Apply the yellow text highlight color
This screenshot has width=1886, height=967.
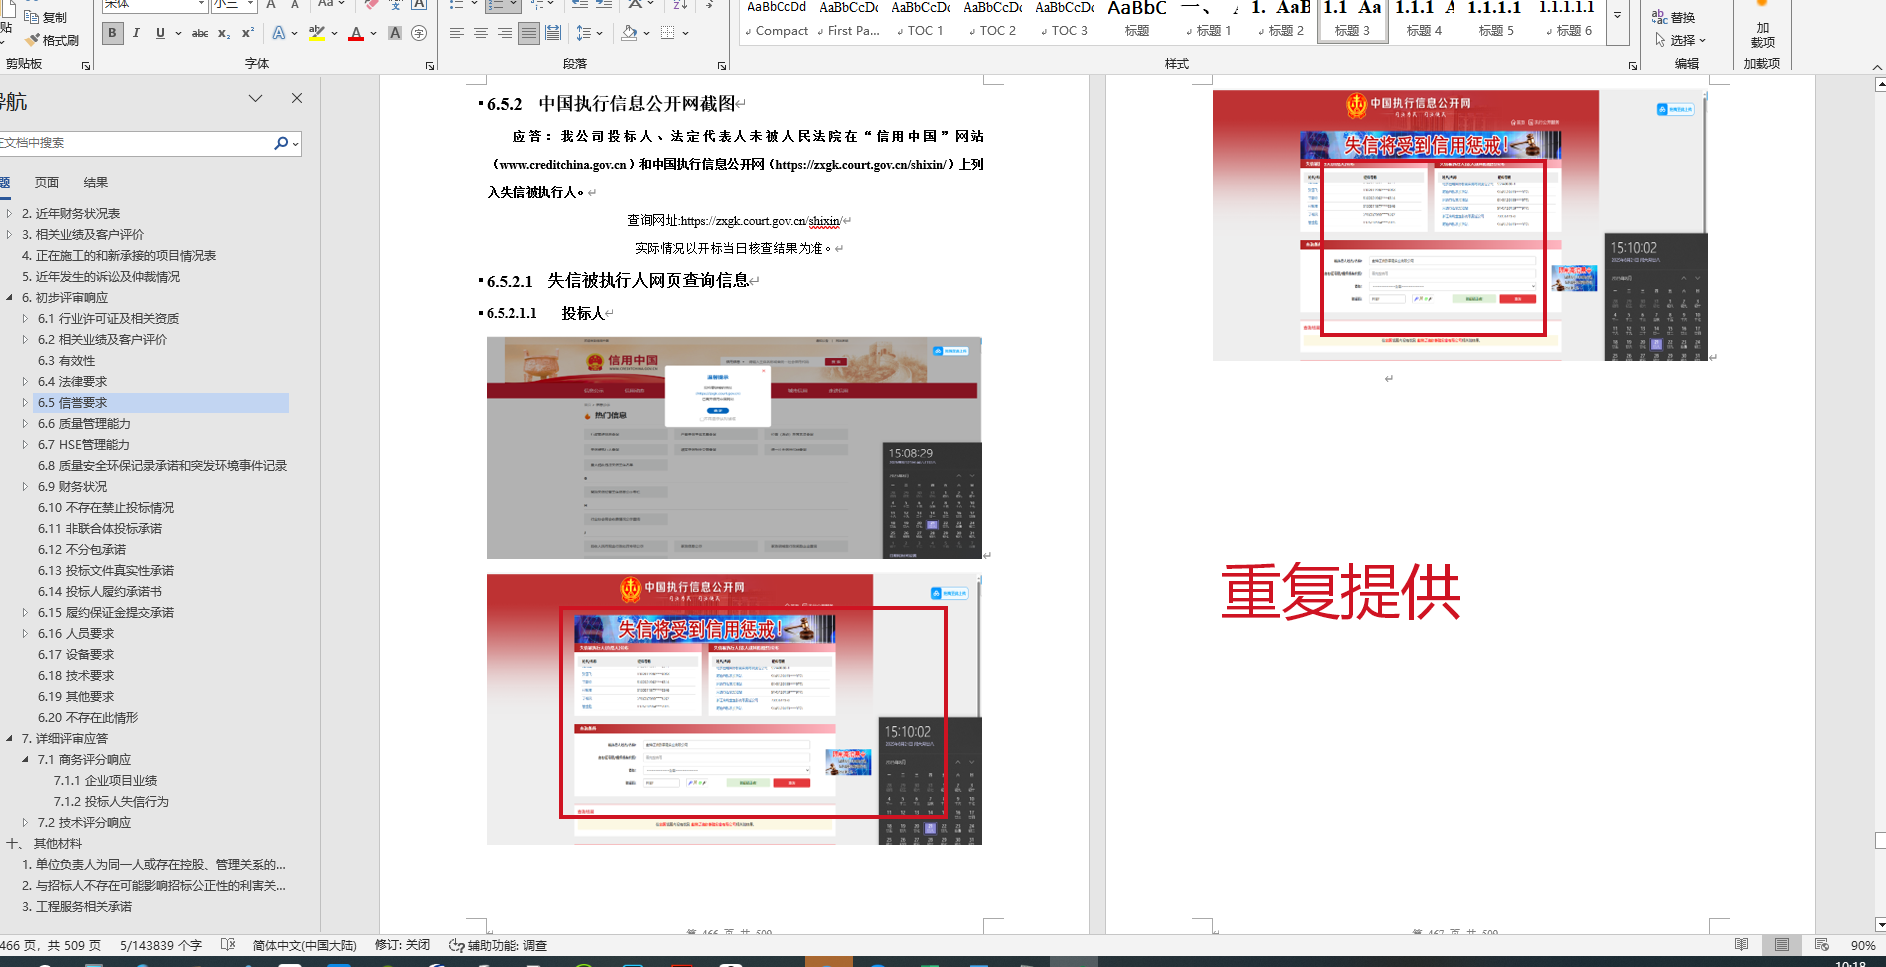click(317, 33)
